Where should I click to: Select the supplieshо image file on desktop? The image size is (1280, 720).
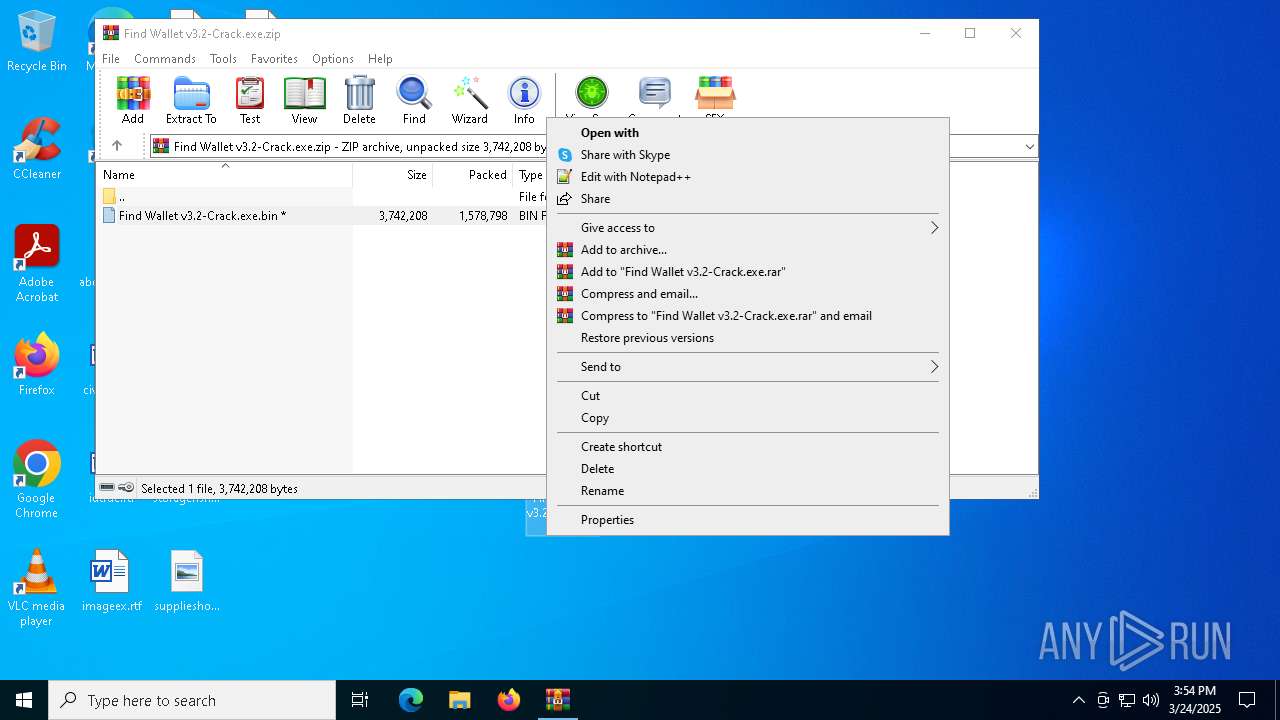187,581
